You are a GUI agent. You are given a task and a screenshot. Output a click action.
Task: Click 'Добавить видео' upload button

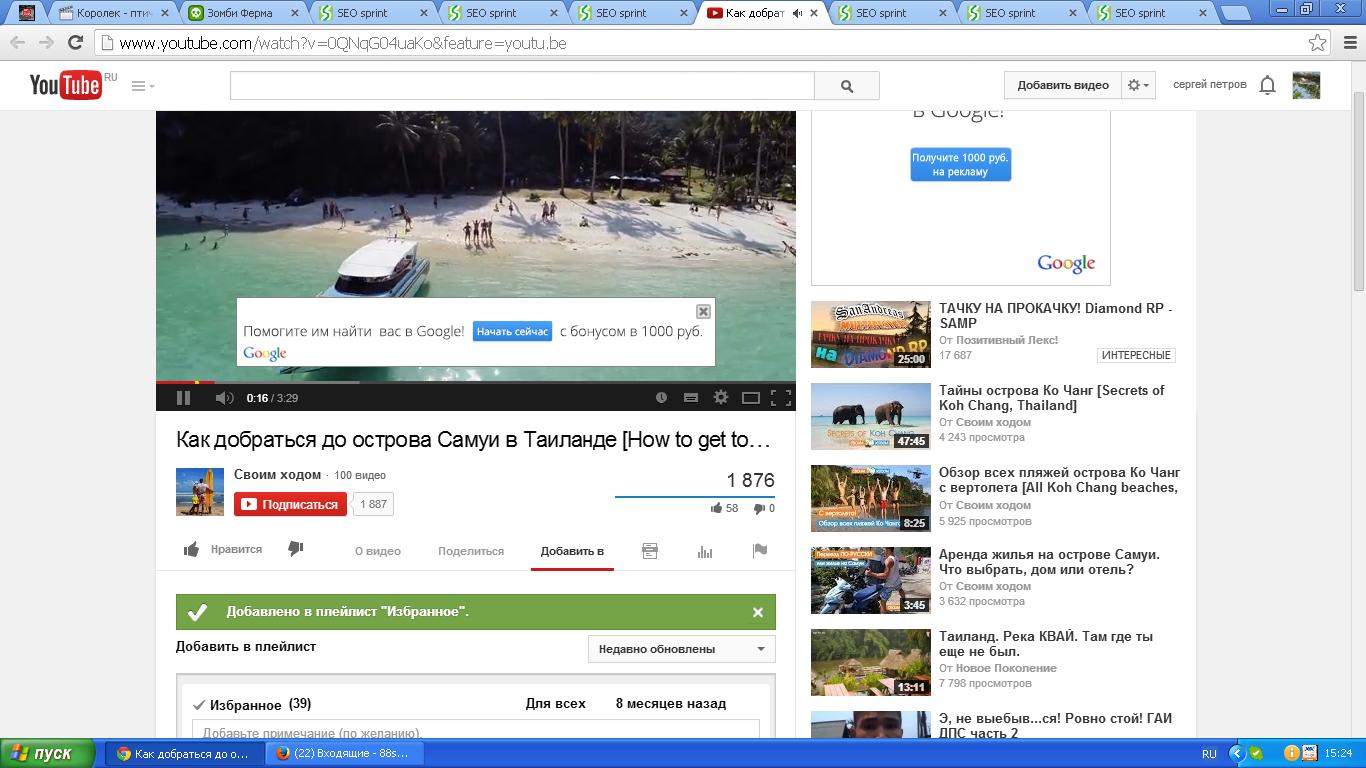point(1063,85)
